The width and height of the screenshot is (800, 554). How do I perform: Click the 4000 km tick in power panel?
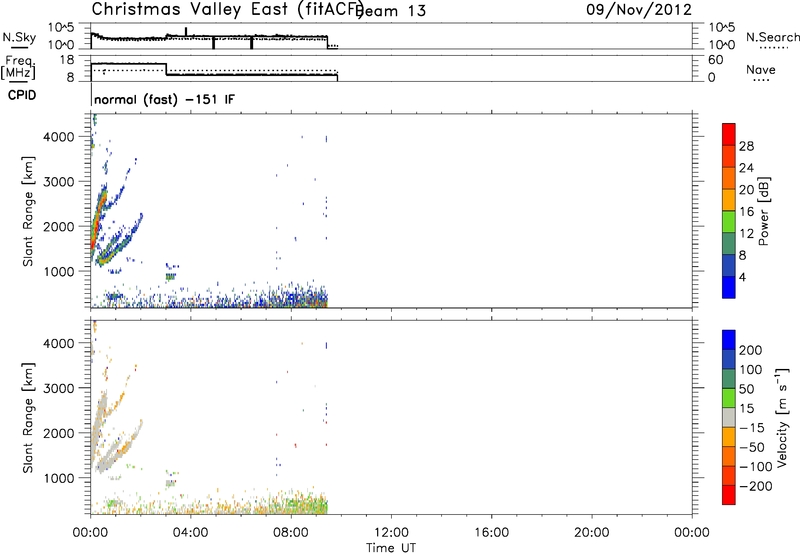tap(58, 137)
